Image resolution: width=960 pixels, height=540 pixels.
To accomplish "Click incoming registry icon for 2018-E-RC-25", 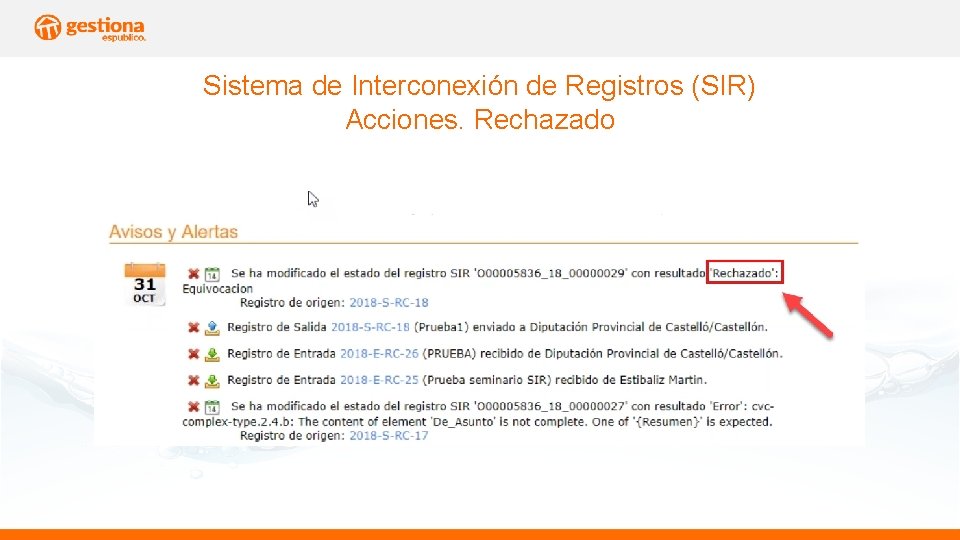I will [212, 381].
